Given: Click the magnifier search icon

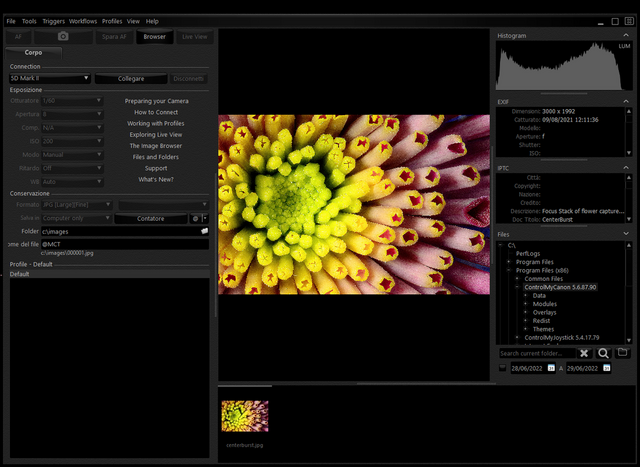Looking at the screenshot, I should click(603, 354).
